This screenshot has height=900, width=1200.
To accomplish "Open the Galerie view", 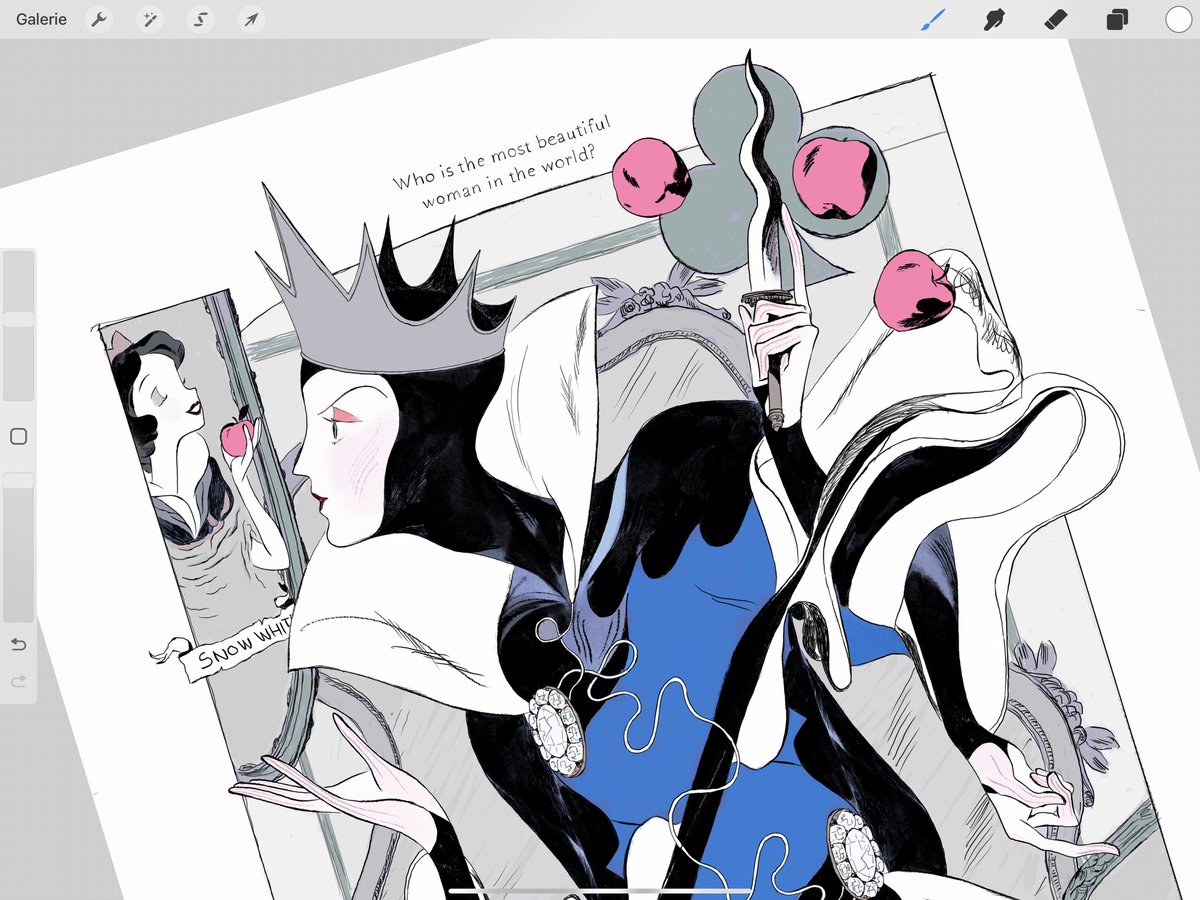I will (41, 19).
